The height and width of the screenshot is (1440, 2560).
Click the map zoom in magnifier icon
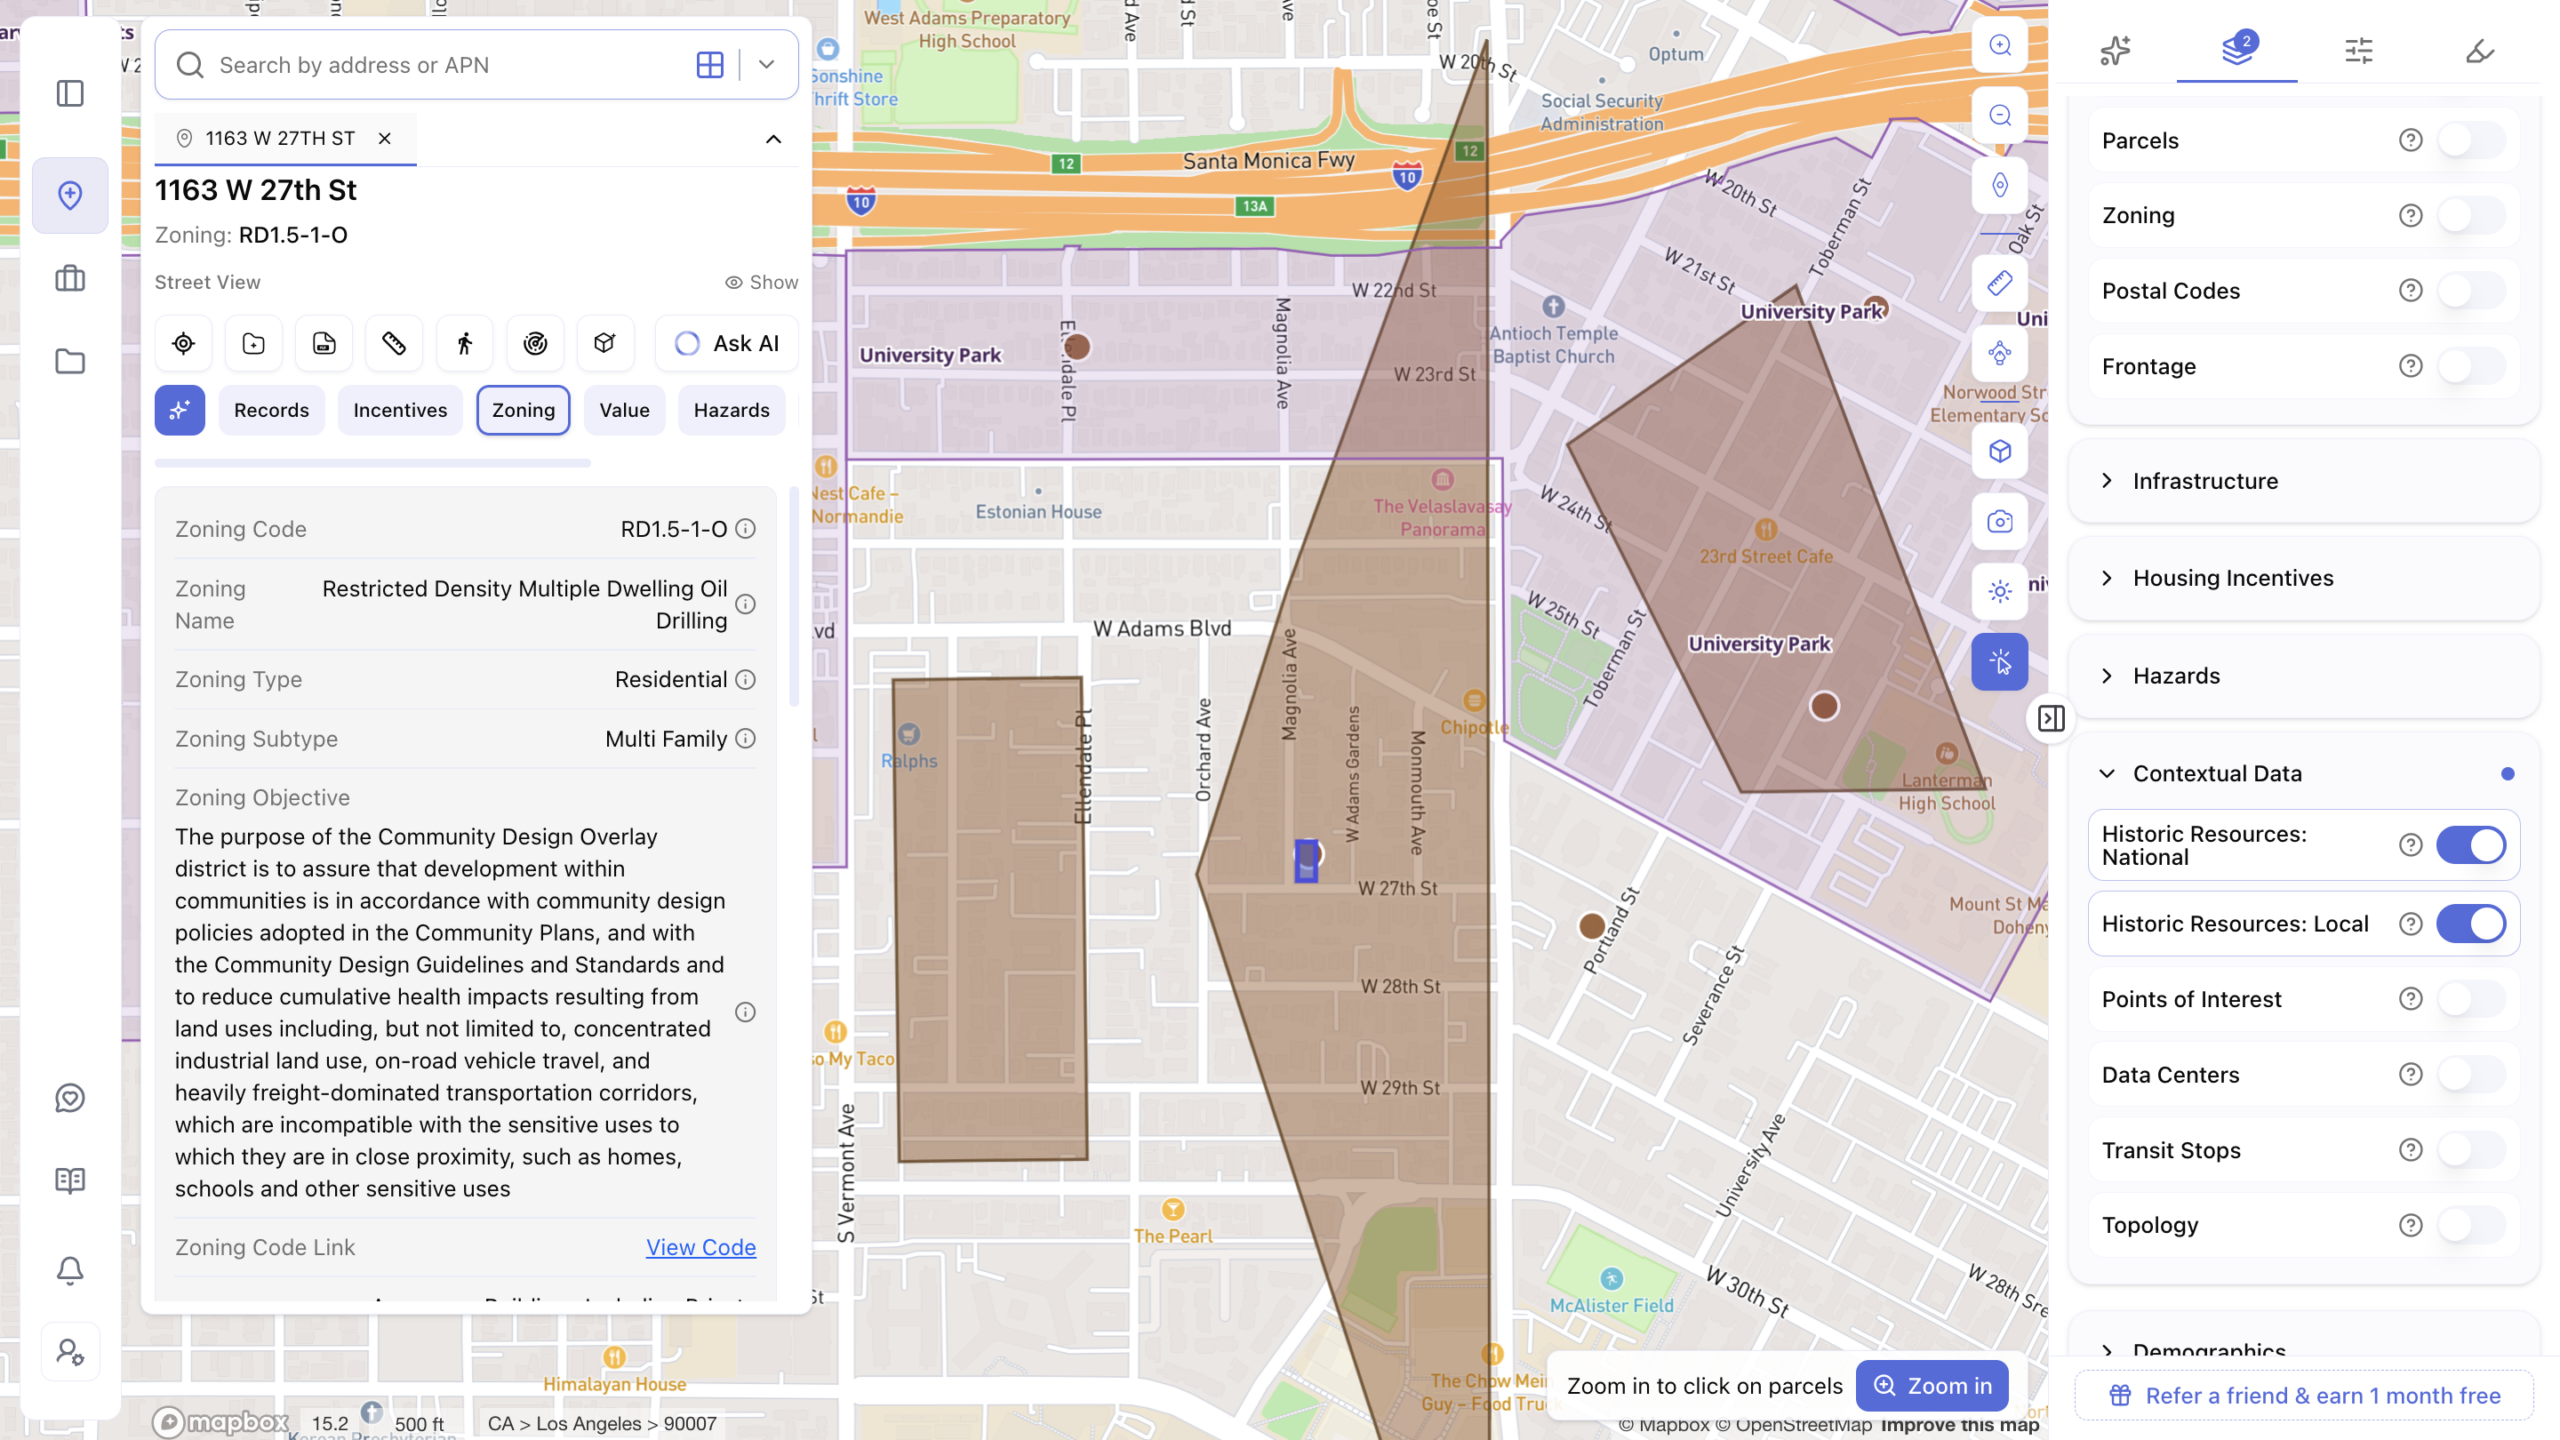click(x=2000, y=45)
